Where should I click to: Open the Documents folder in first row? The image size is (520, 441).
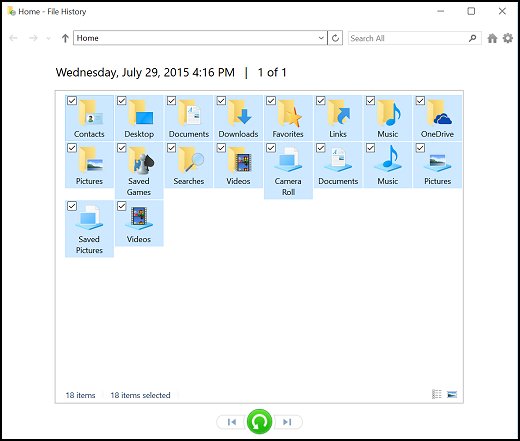click(190, 114)
